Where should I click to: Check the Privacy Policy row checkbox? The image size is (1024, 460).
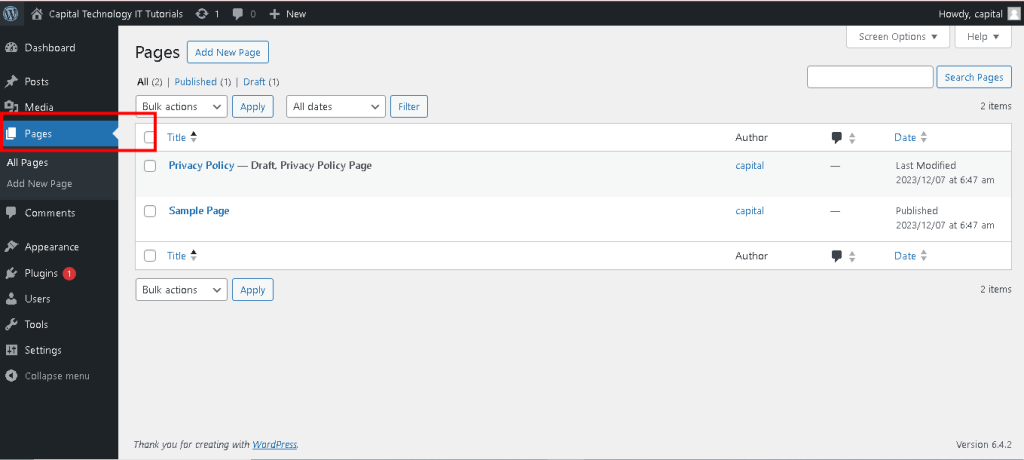pos(150,166)
